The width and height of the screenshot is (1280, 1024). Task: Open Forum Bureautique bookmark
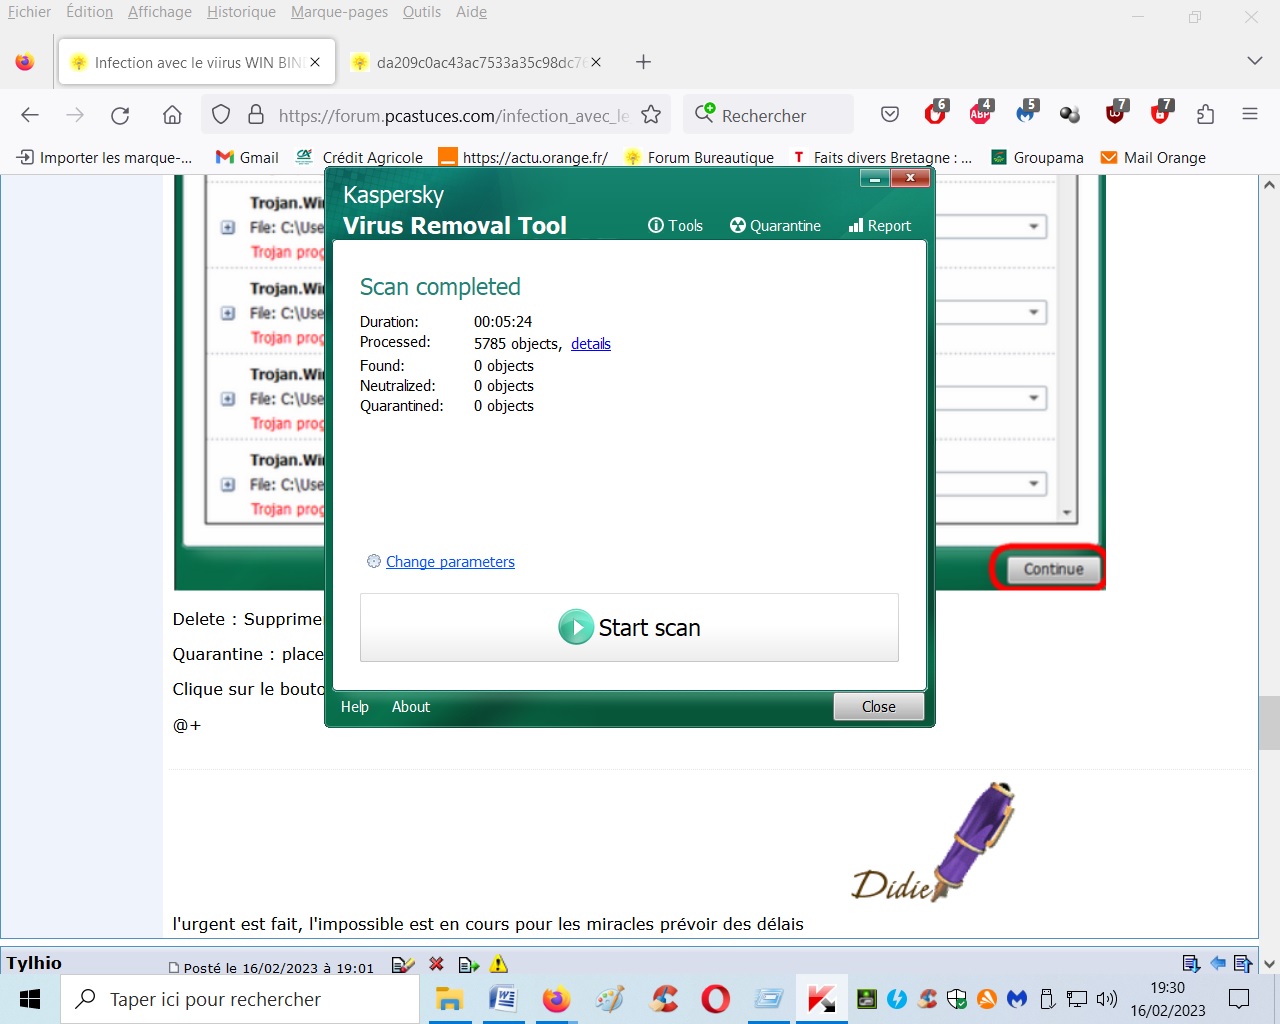click(x=699, y=157)
